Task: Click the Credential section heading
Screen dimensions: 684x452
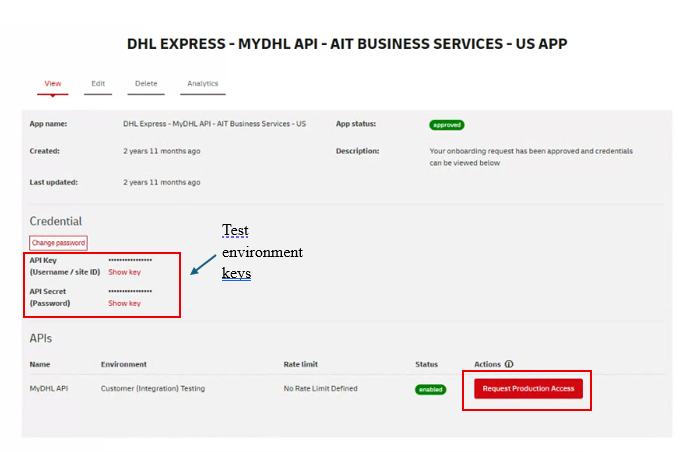Action: (56, 221)
